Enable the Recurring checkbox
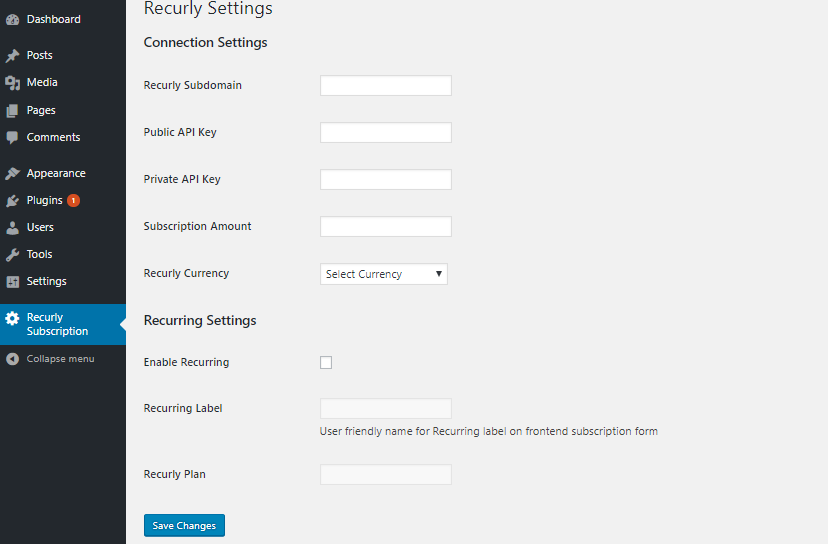This screenshot has width=828, height=544. [326, 362]
